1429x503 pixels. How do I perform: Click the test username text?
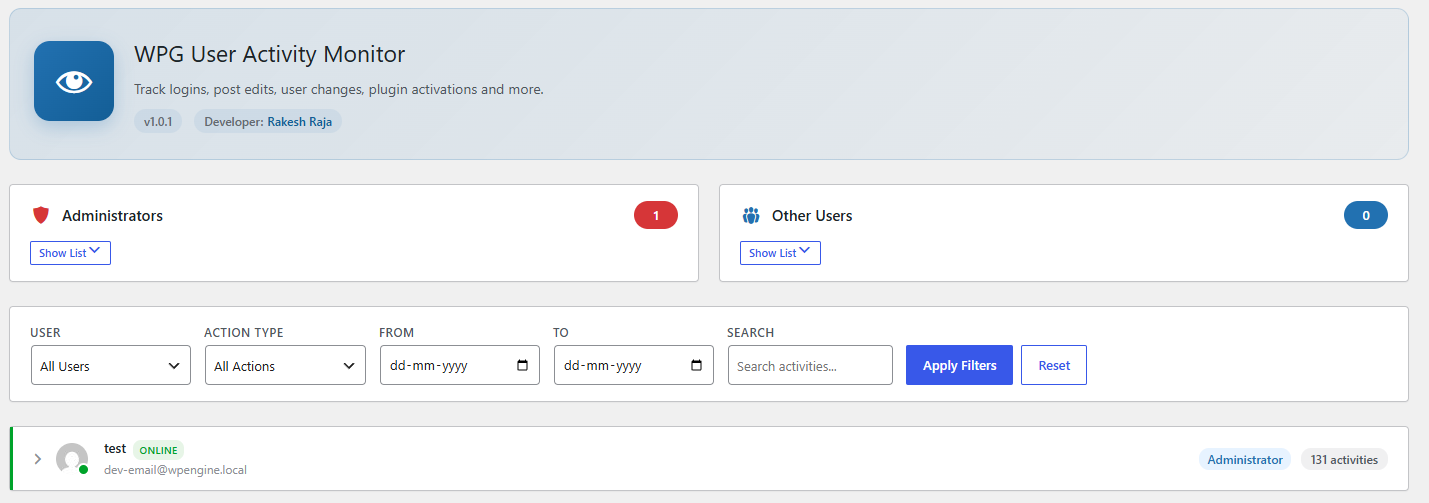click(x=115, y=449)
